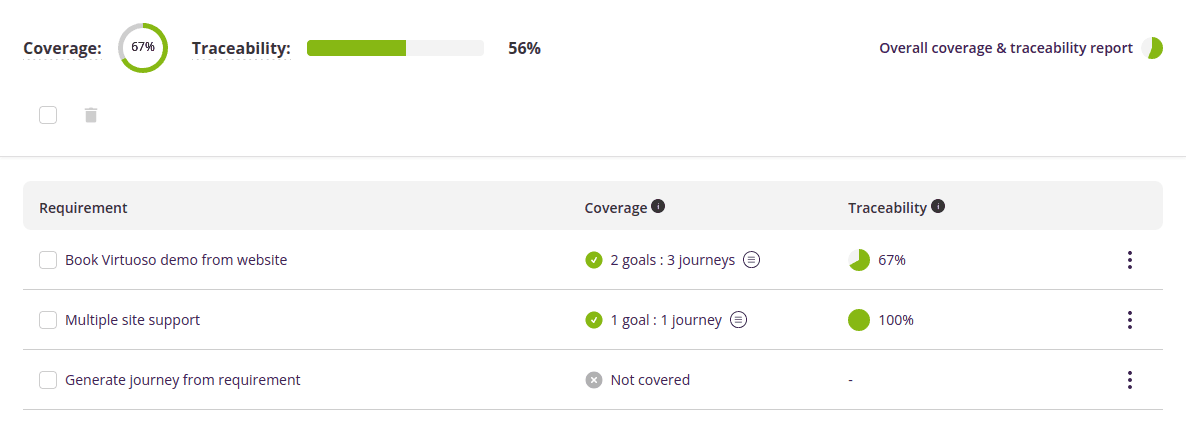Open the Generate journey from requirement entry
This screenshot has width=1186, height=438.
pos(182,380)
